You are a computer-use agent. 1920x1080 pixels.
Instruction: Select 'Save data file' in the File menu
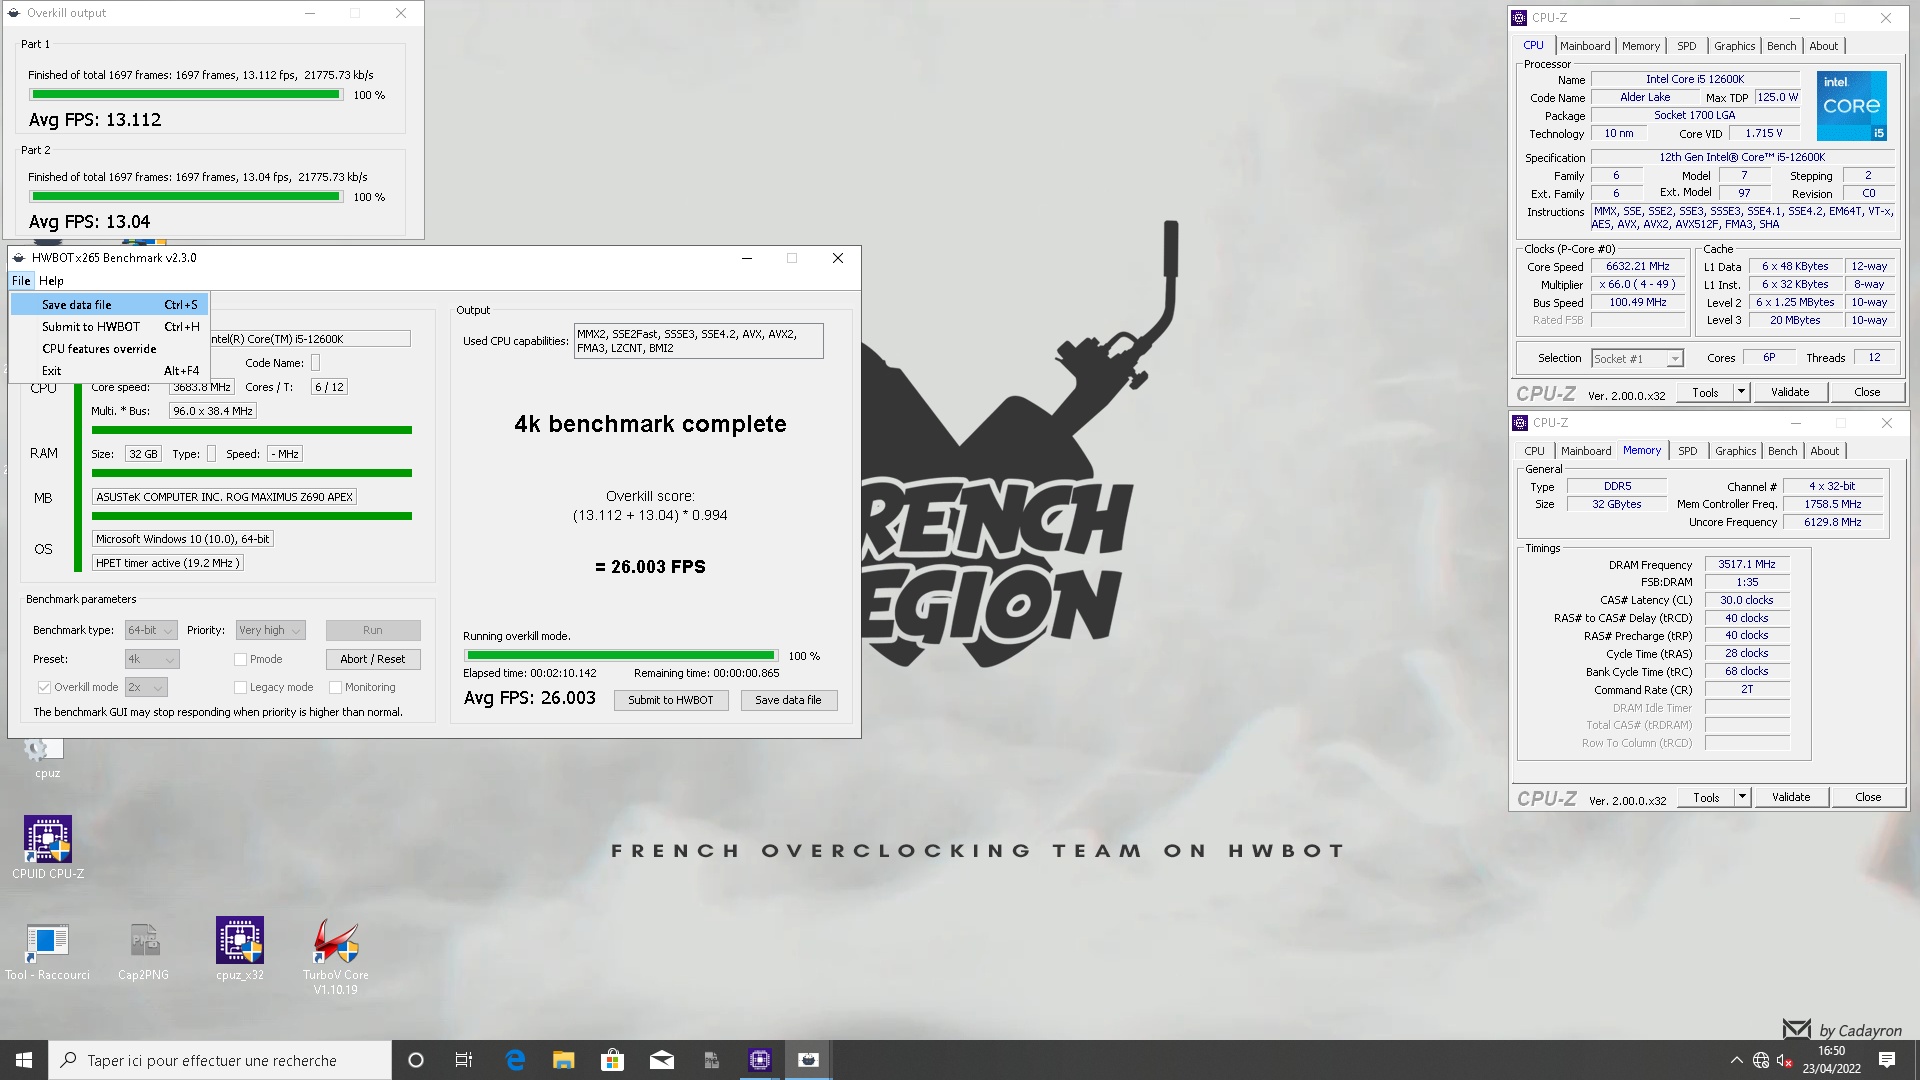(110, 304)
